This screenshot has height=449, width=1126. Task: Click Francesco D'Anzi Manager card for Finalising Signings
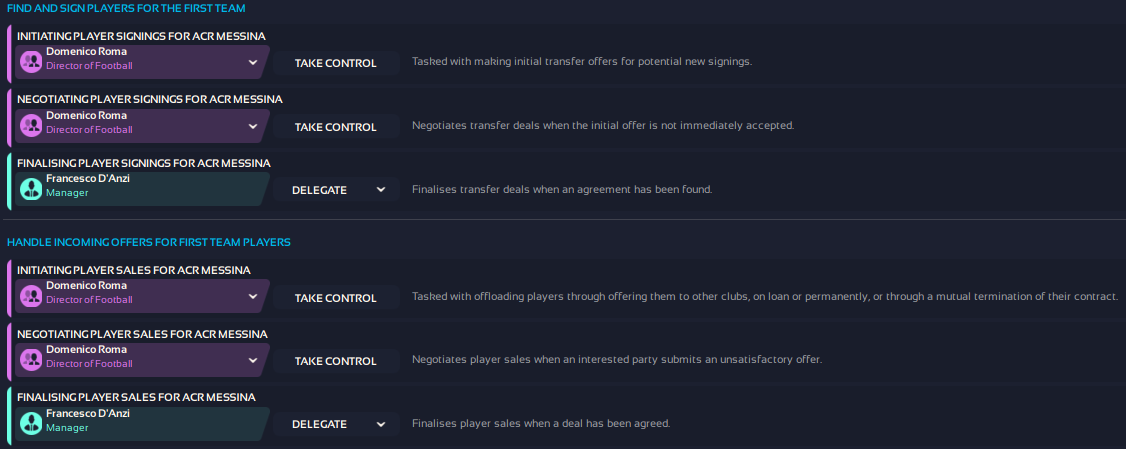[140, 186]
